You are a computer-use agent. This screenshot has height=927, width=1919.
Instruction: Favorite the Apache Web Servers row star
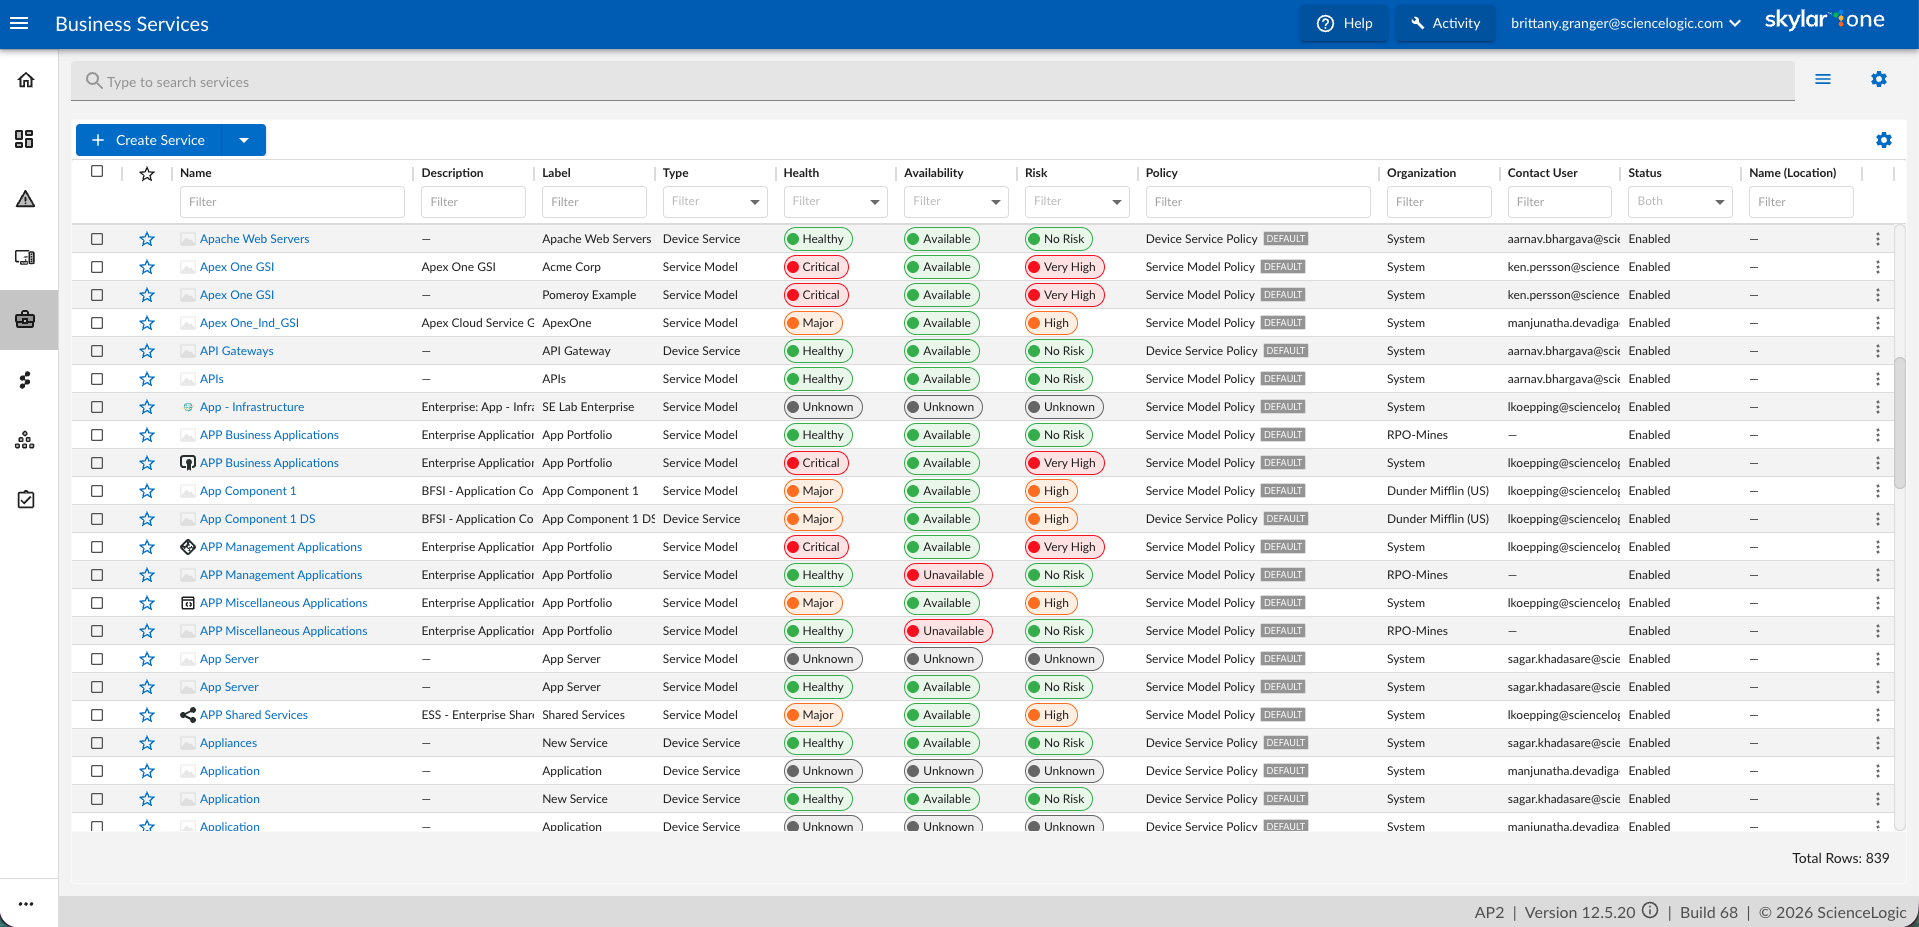147,239
